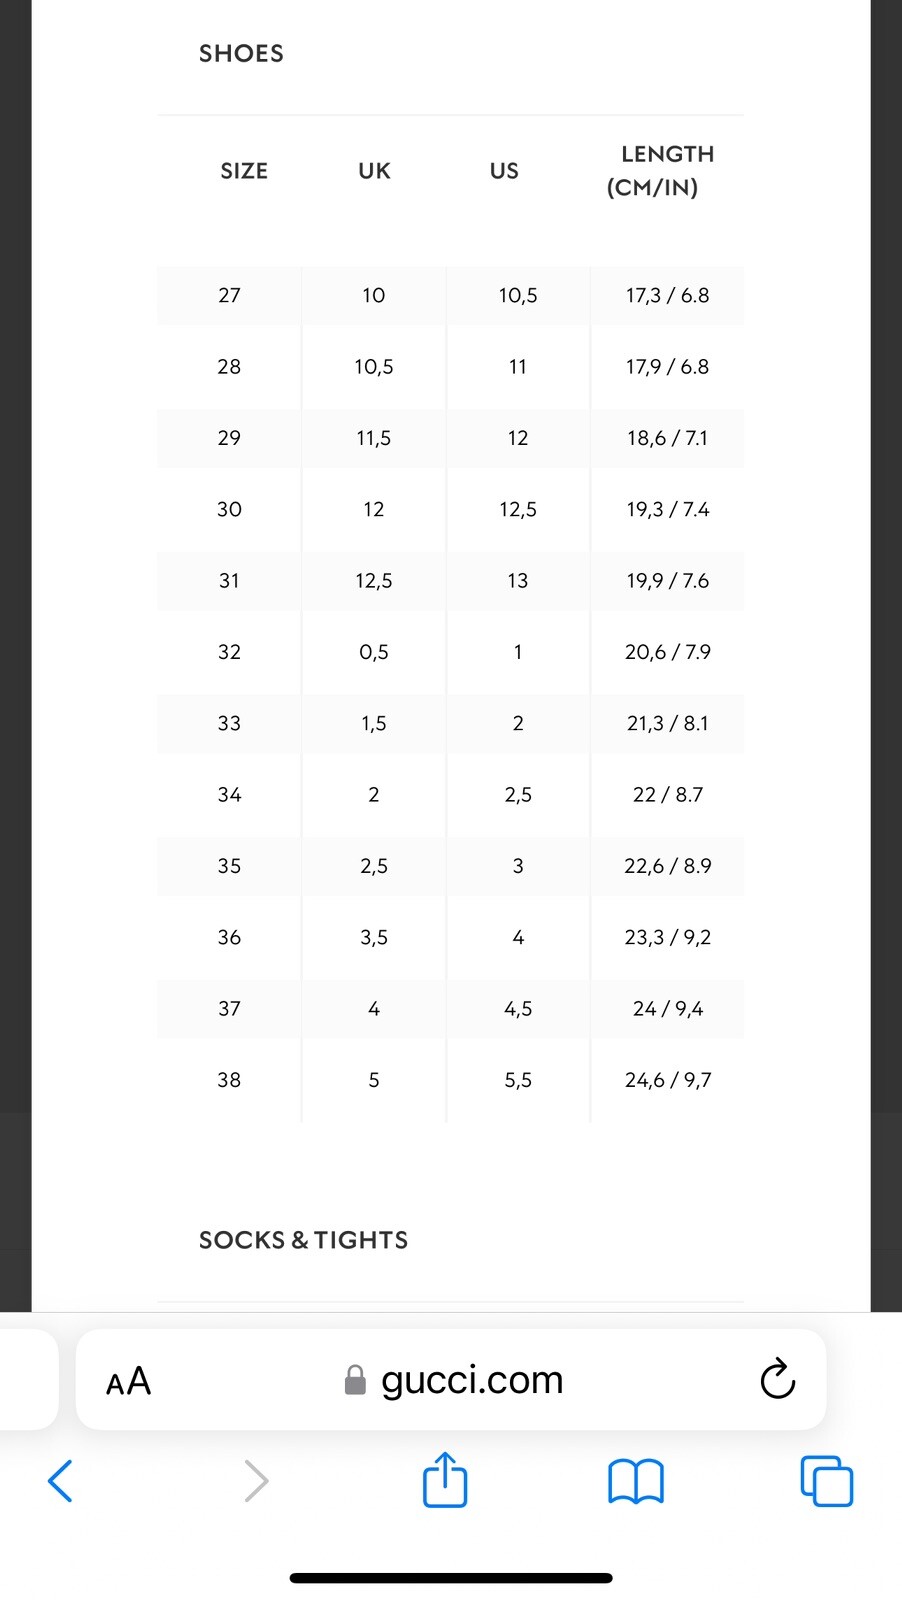This screenshot has height=1600, width=902.
Task: Tap the adjacent tab card edge left of address bar
Action: pos(29,1379)
